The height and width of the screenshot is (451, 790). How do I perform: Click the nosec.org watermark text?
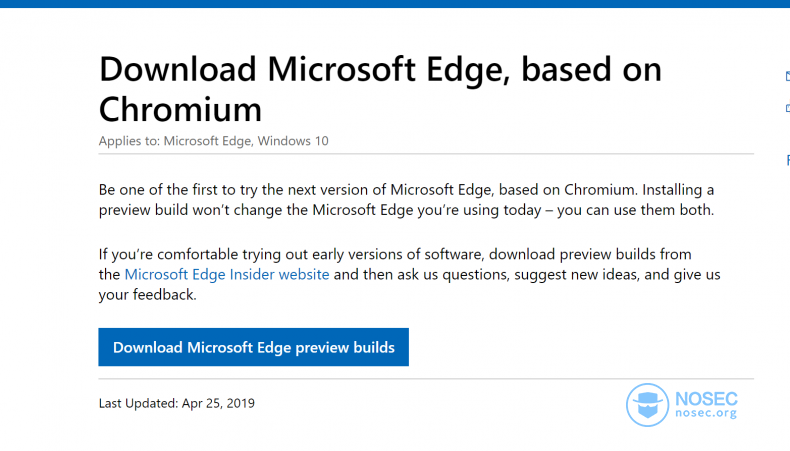point(706,413)
